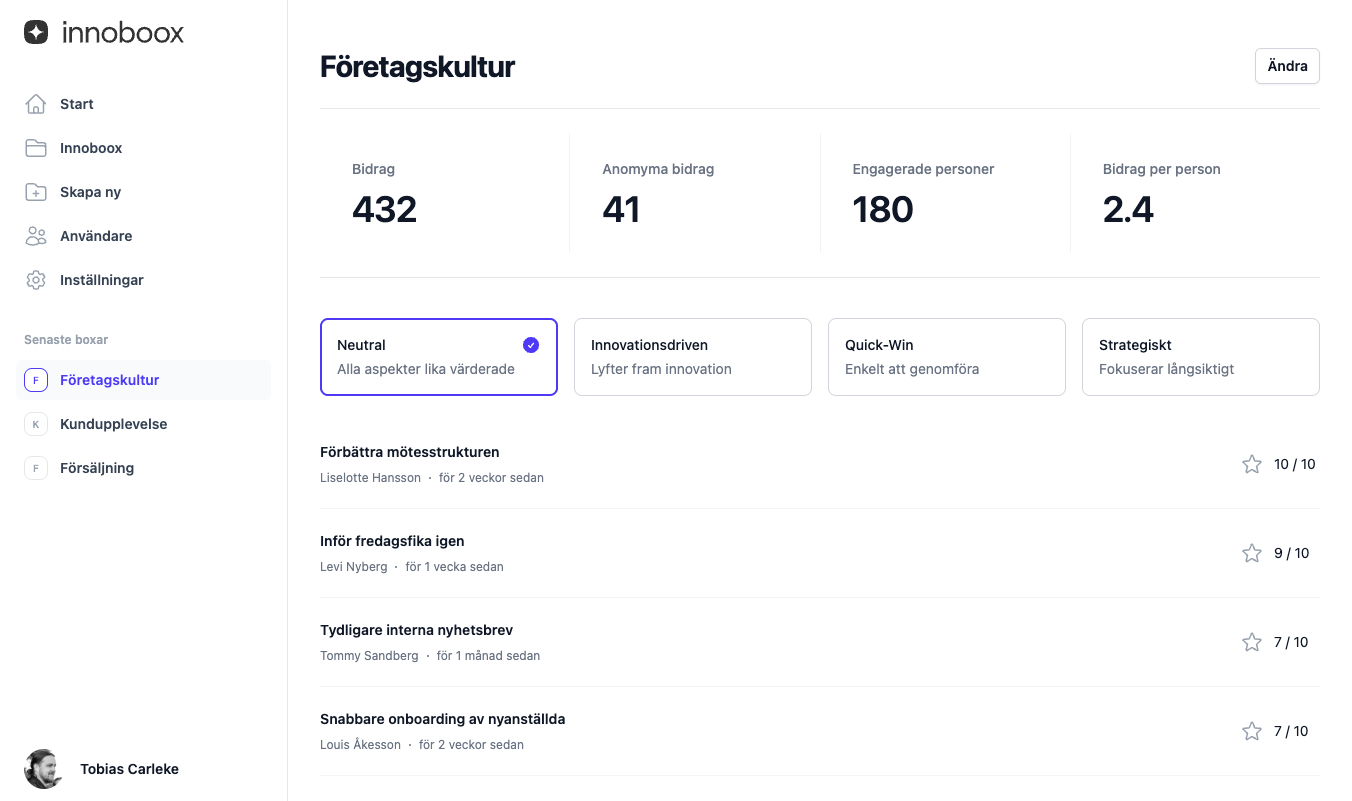Click the Ändra button
Viewport: 1352px width, 801px height.
pyautogui.click(x=1287, y=66)
